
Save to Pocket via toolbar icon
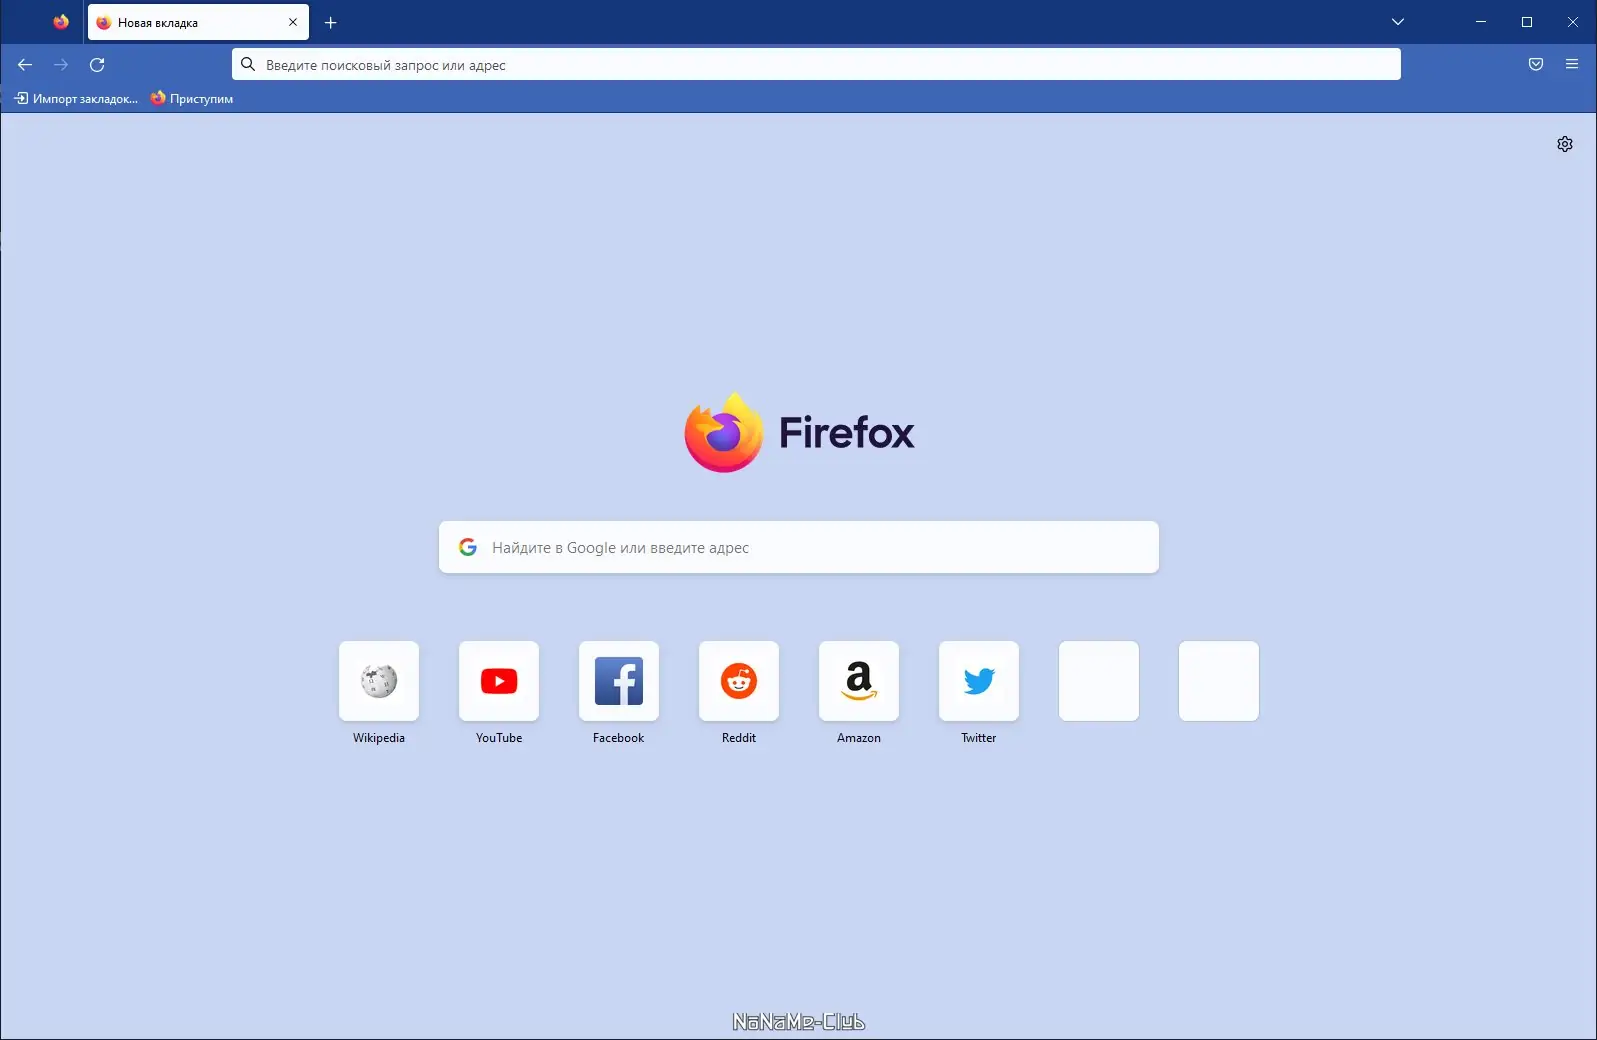pyautogui.click(x=1536, y=65)
